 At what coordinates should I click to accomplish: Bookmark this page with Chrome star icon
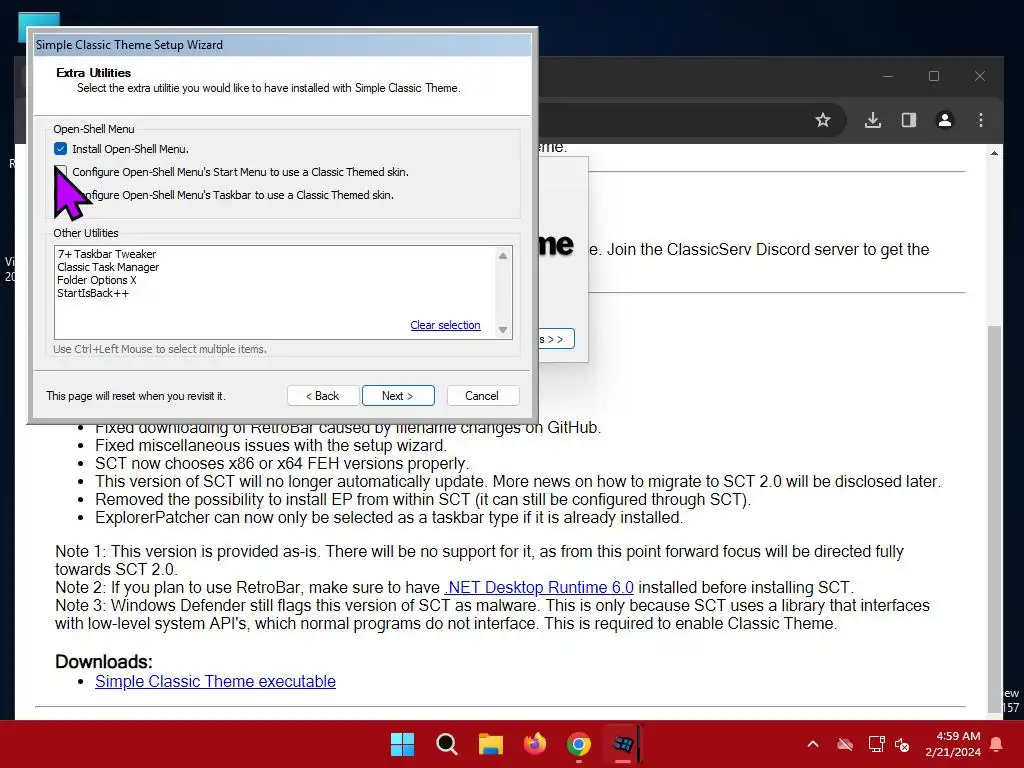(x=823, y=120)
